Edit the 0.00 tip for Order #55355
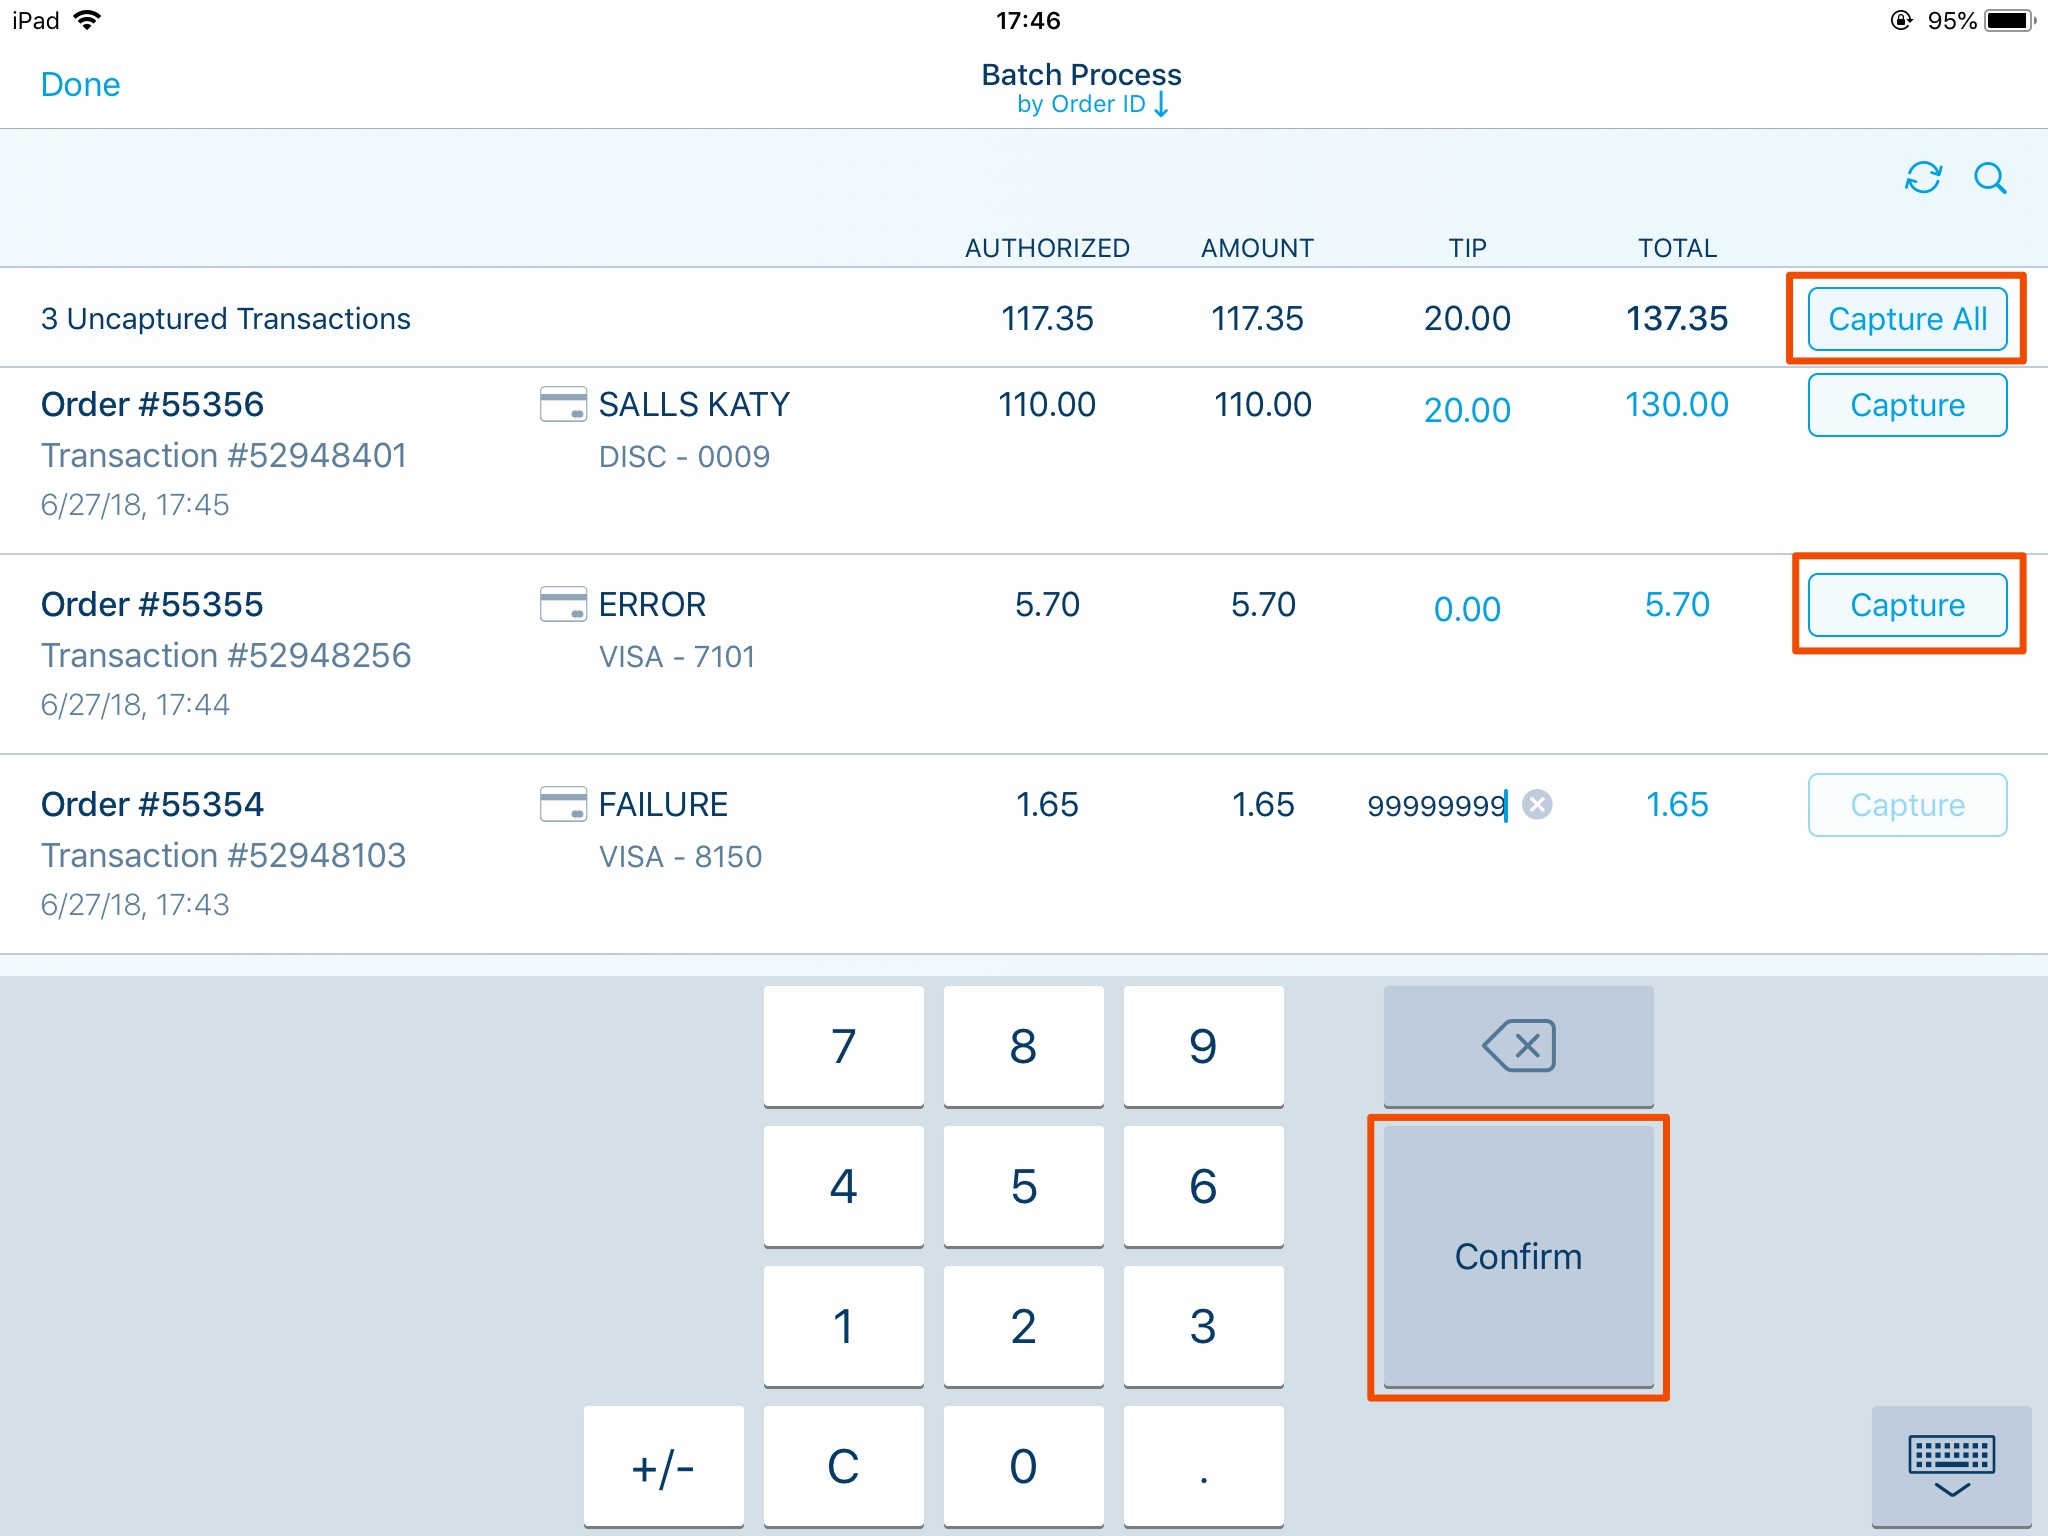Viewport: 2048px width, 1536px height. (1467, 609)
